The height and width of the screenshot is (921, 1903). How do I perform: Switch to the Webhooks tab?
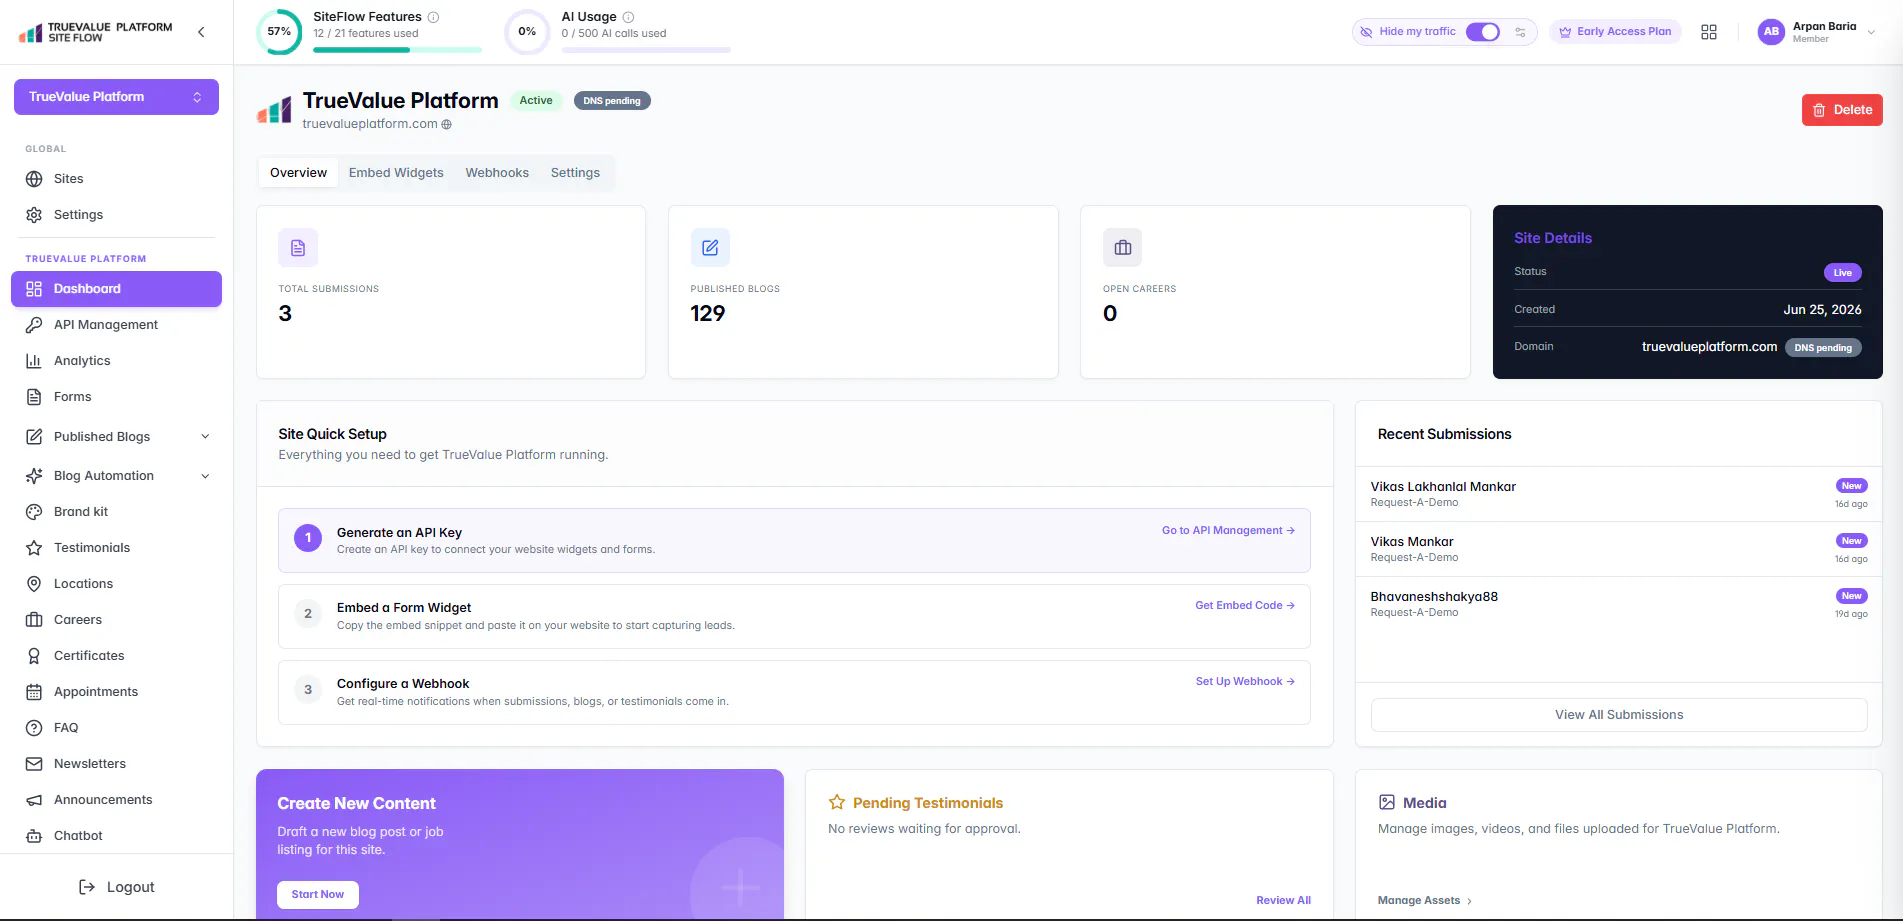pos(497,173)
